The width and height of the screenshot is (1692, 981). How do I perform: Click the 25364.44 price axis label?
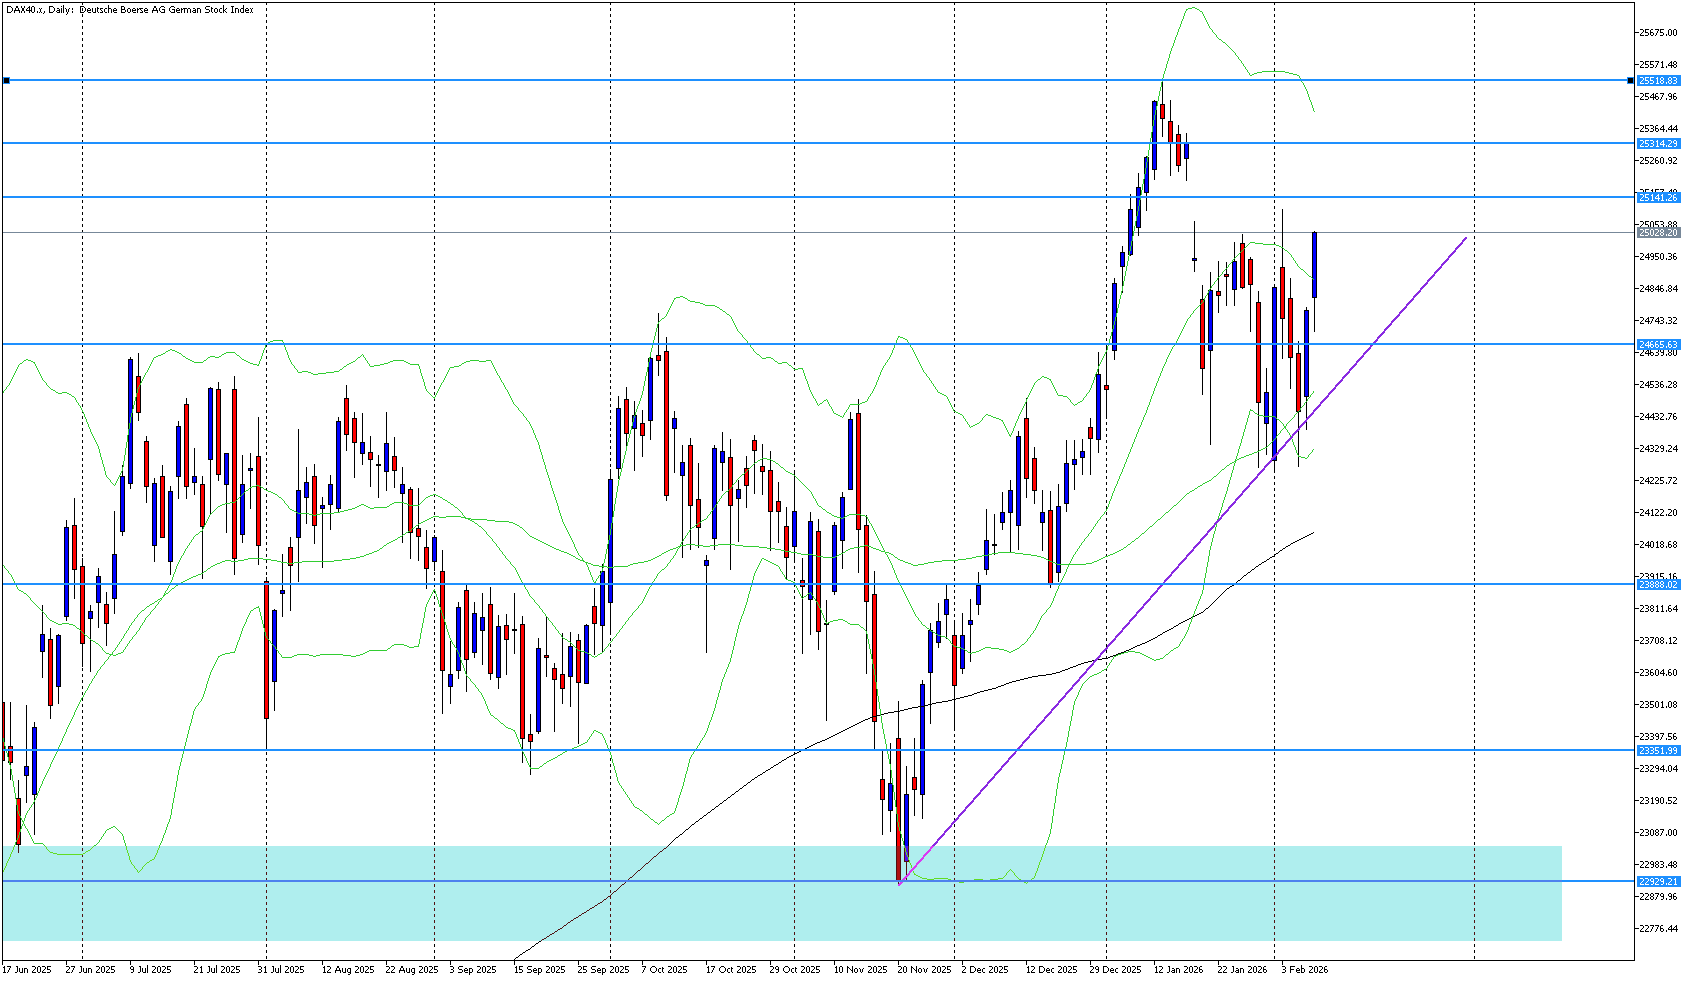[x=1659, y=129]
